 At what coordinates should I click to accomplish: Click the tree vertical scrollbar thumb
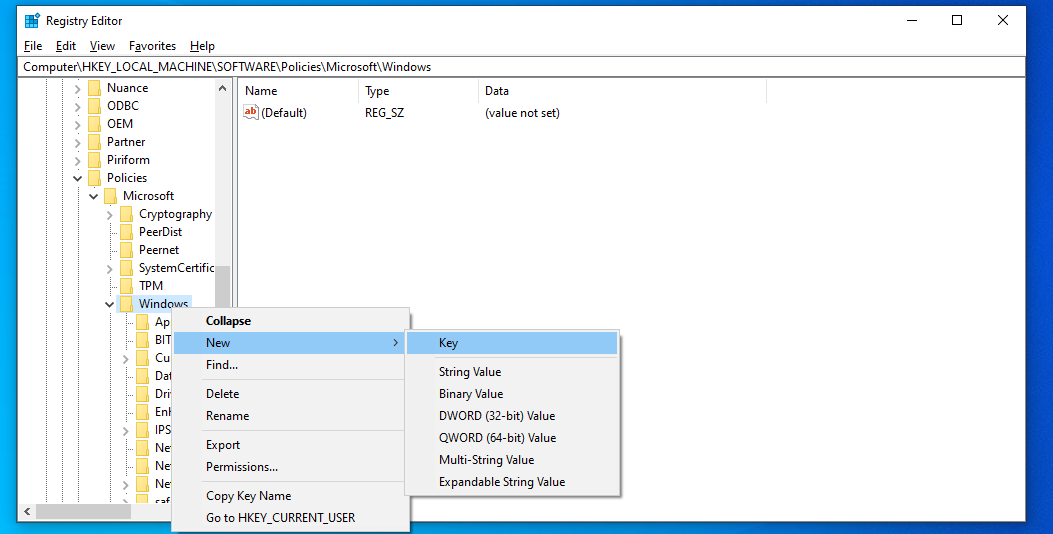tap(222, 289)
